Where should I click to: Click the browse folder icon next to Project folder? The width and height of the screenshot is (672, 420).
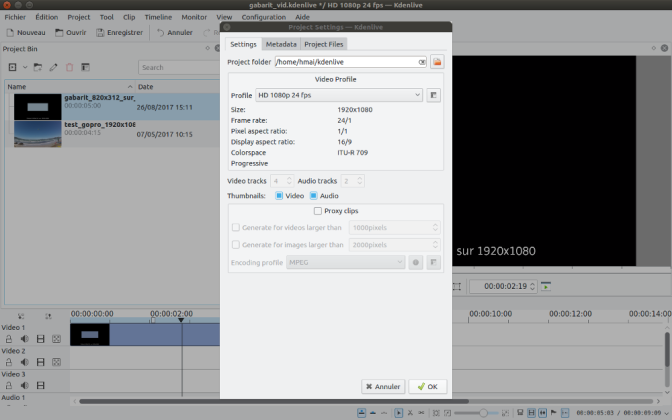[x=437, y=62]
